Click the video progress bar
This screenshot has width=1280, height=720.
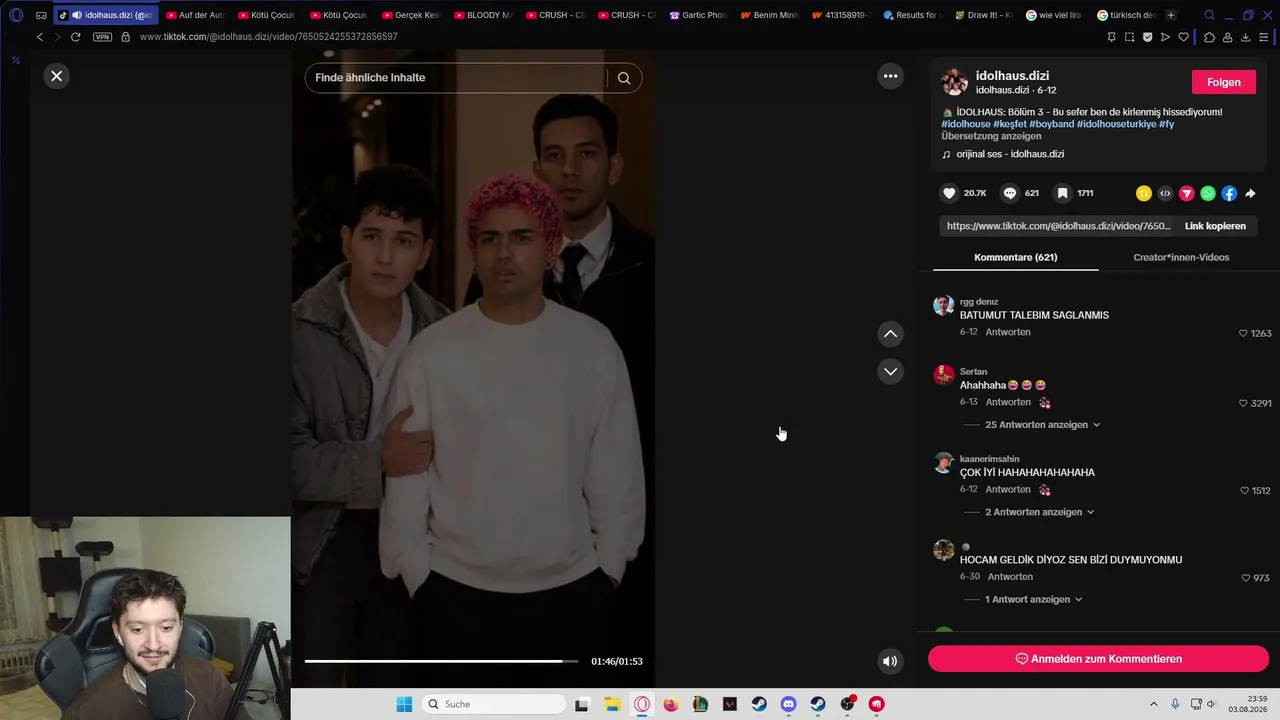[x=441, y=661]
